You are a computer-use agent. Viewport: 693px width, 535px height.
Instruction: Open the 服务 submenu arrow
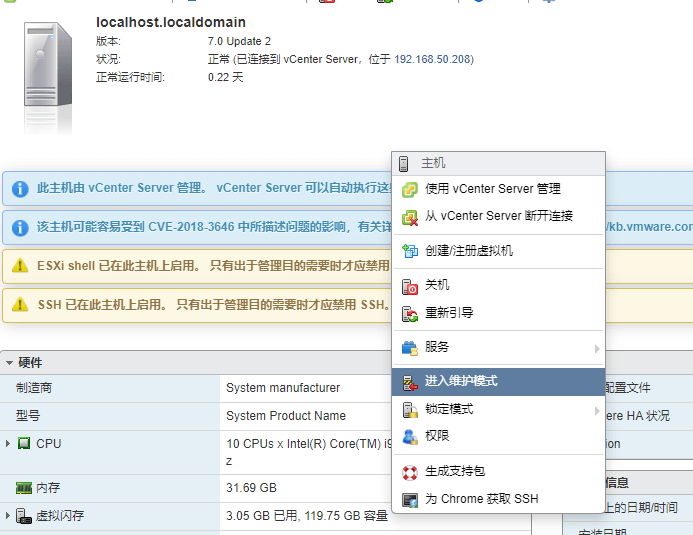pyautogui.click(x=597, y=348)
